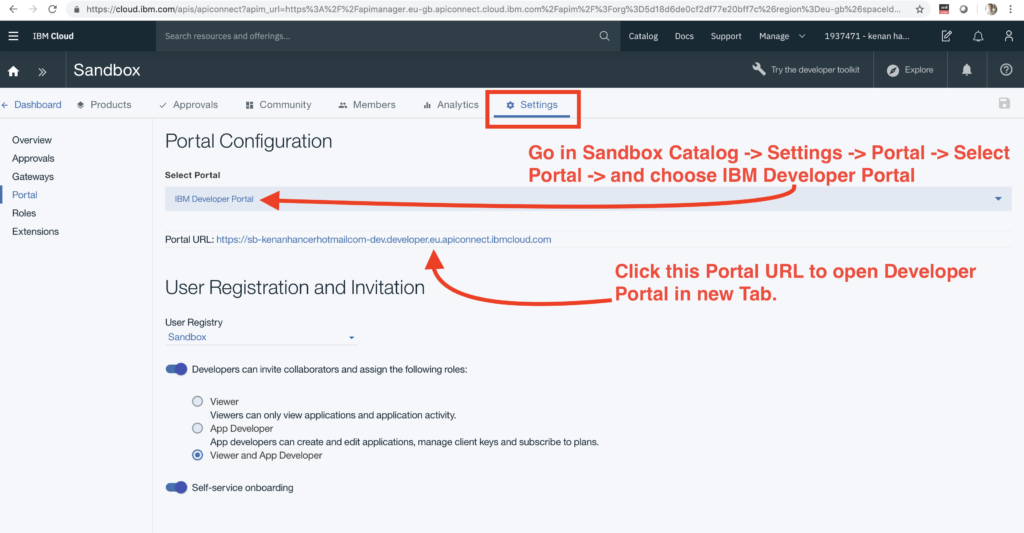Open the User Registry Sandbox dropdown

coord(261,337)
